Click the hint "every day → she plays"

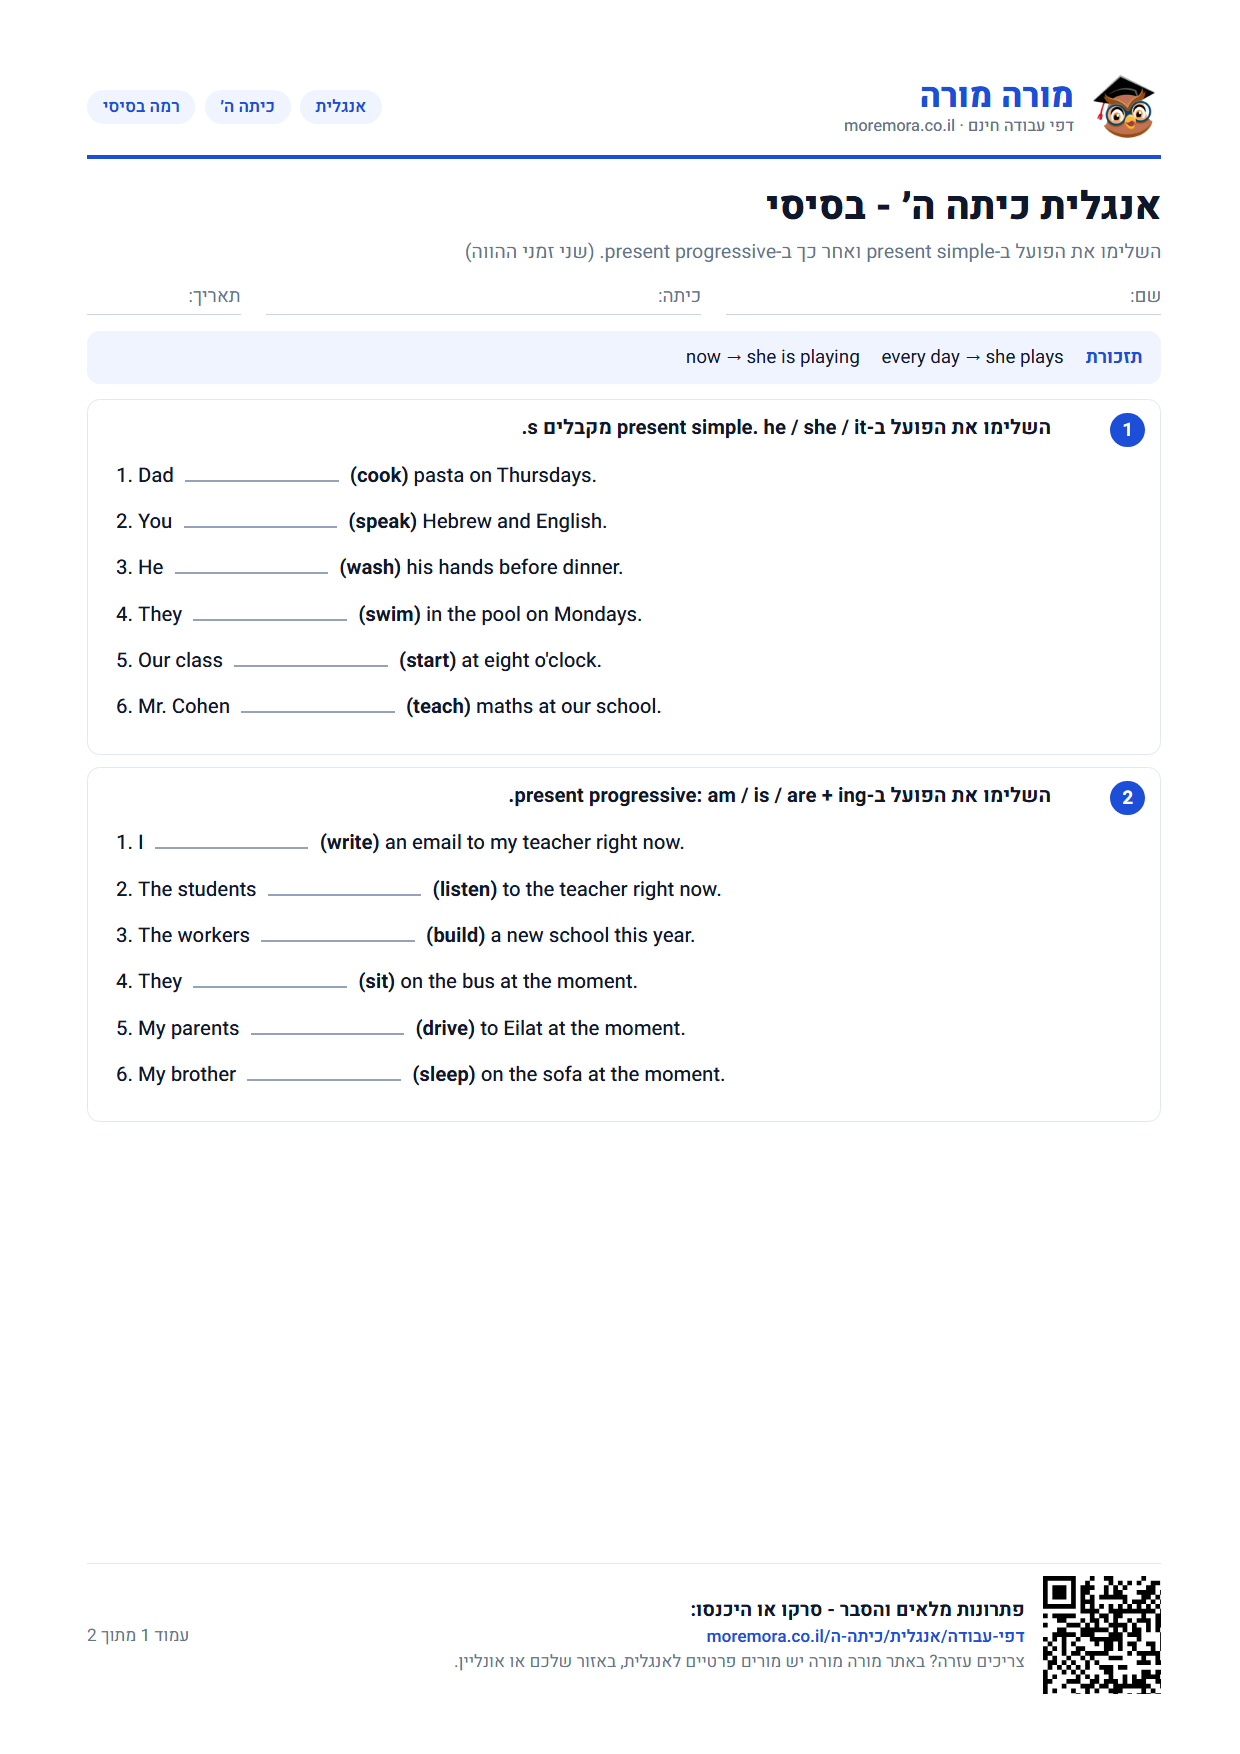972,357
